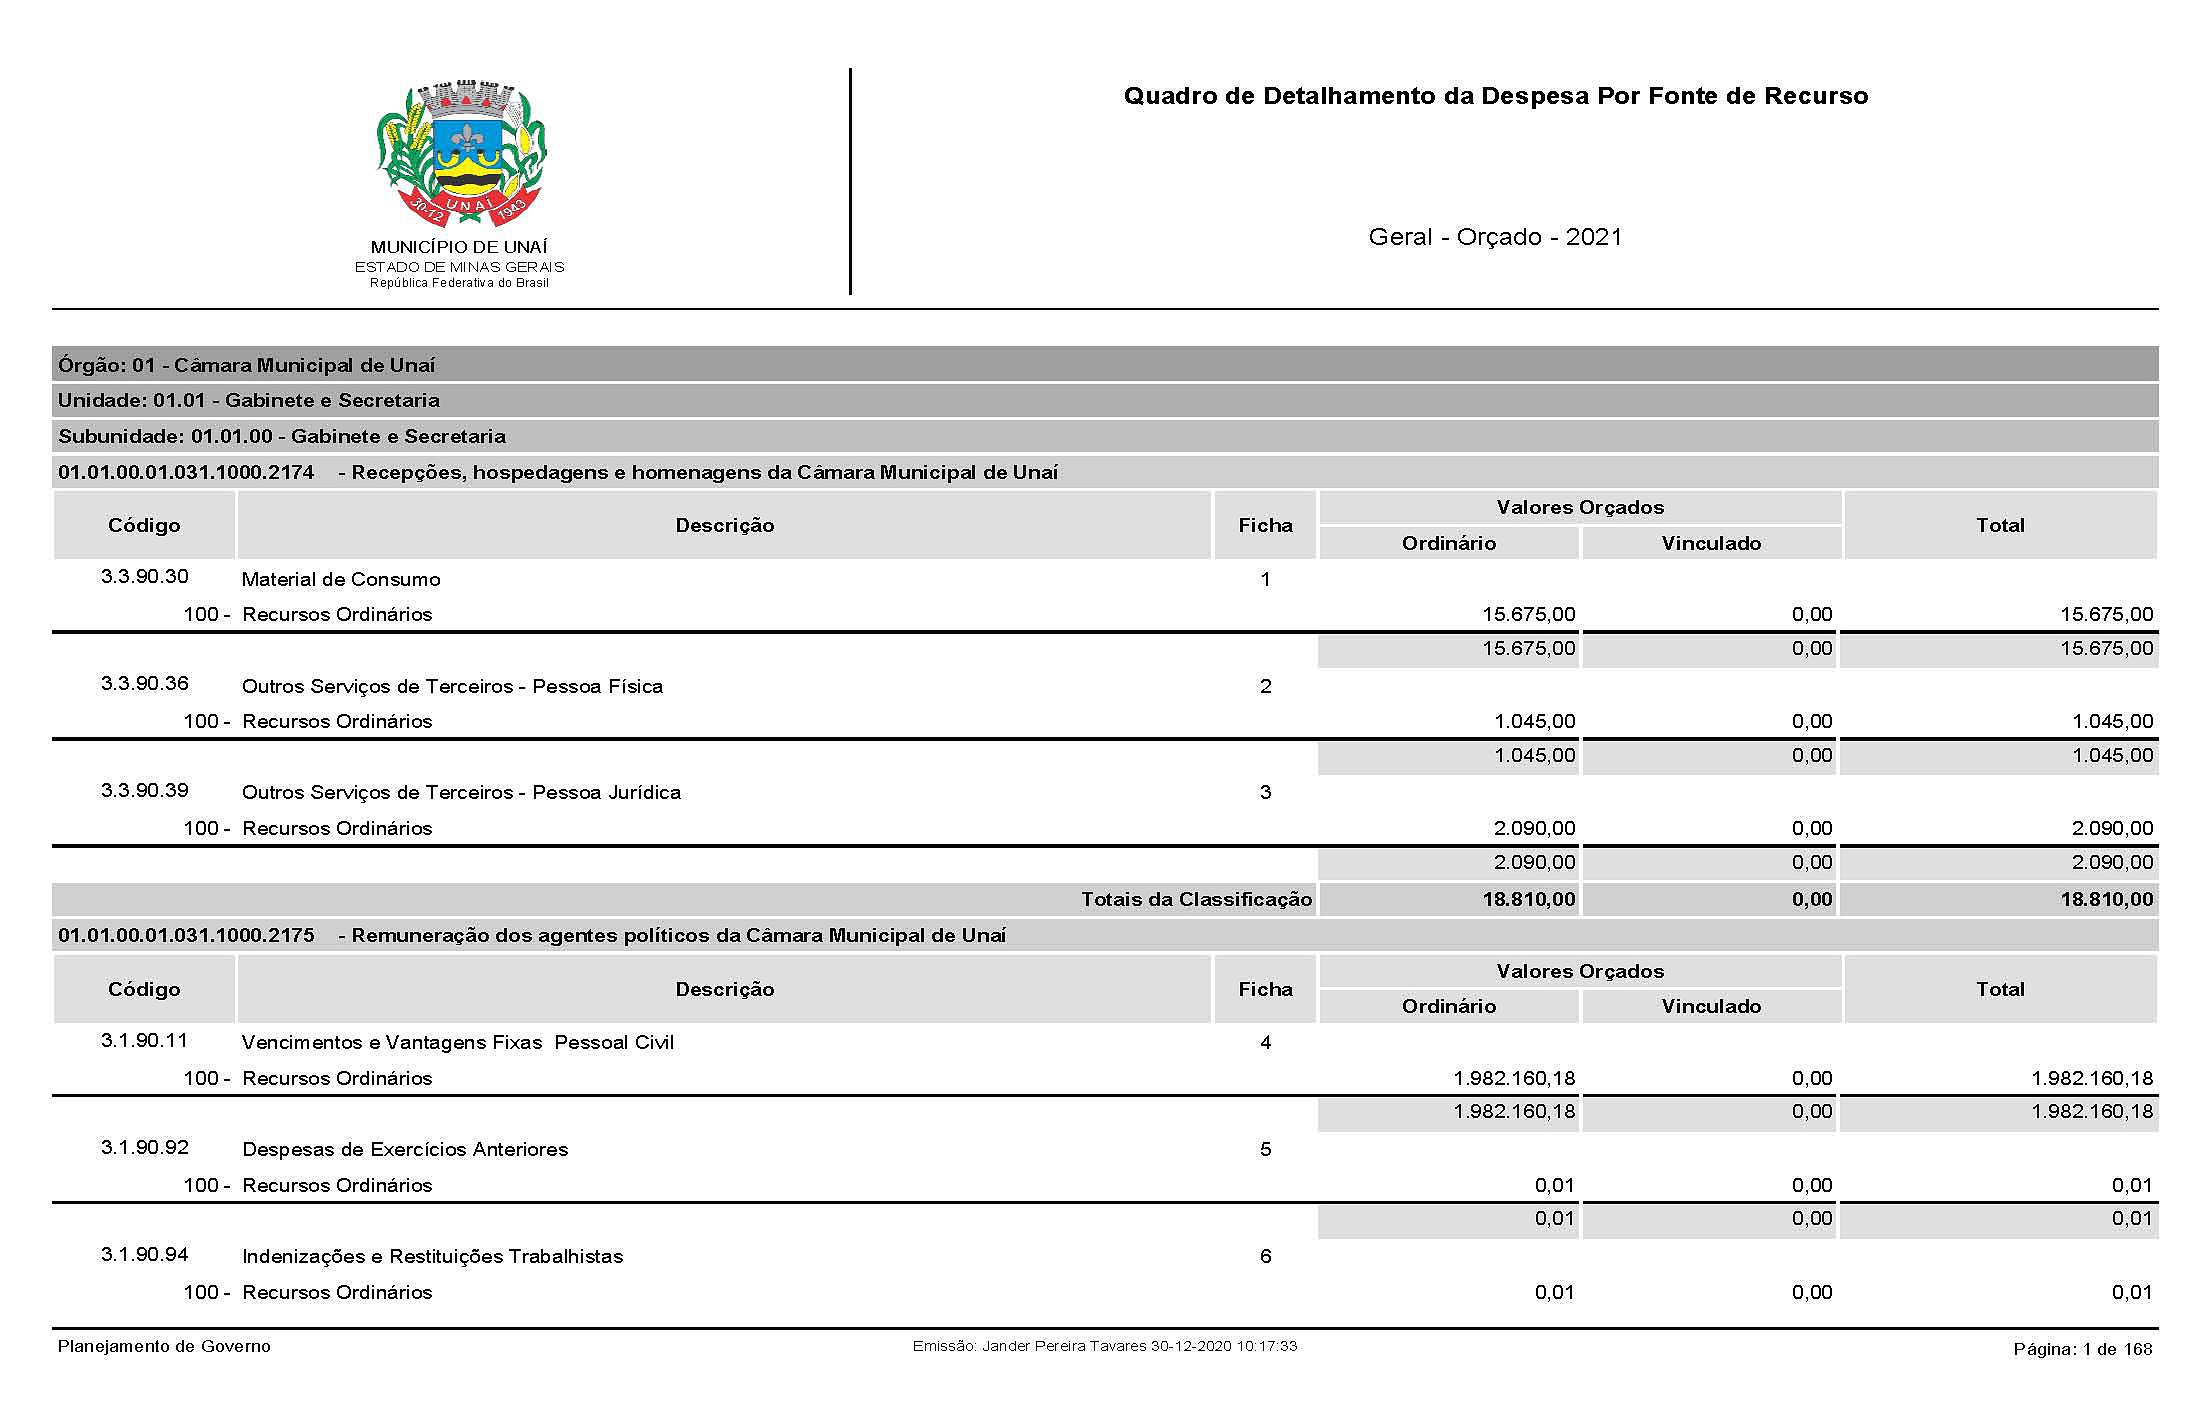
Task: Click classification 2174 Recepções, hospedagens row
Action: (558, 472)
